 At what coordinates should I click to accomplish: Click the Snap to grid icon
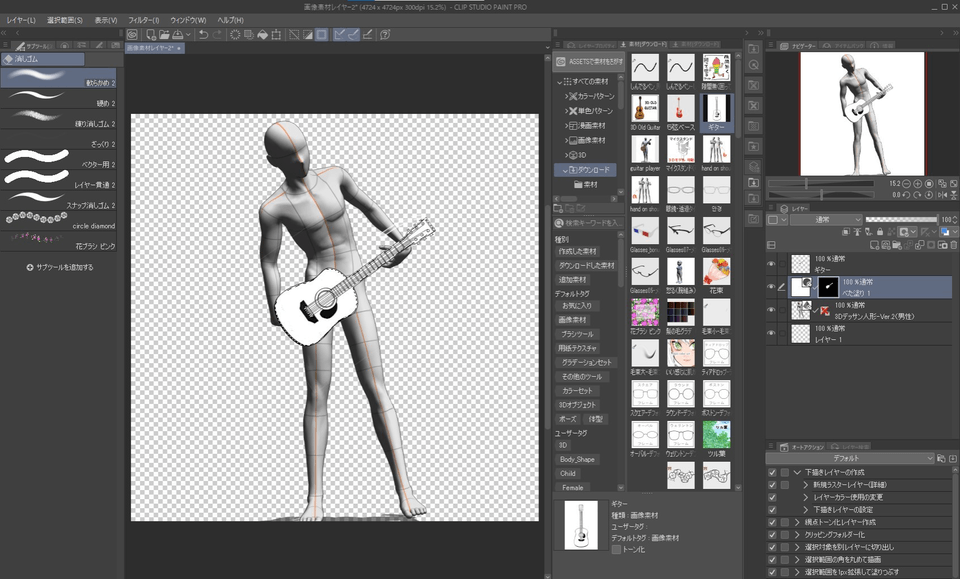click(367, 34)
